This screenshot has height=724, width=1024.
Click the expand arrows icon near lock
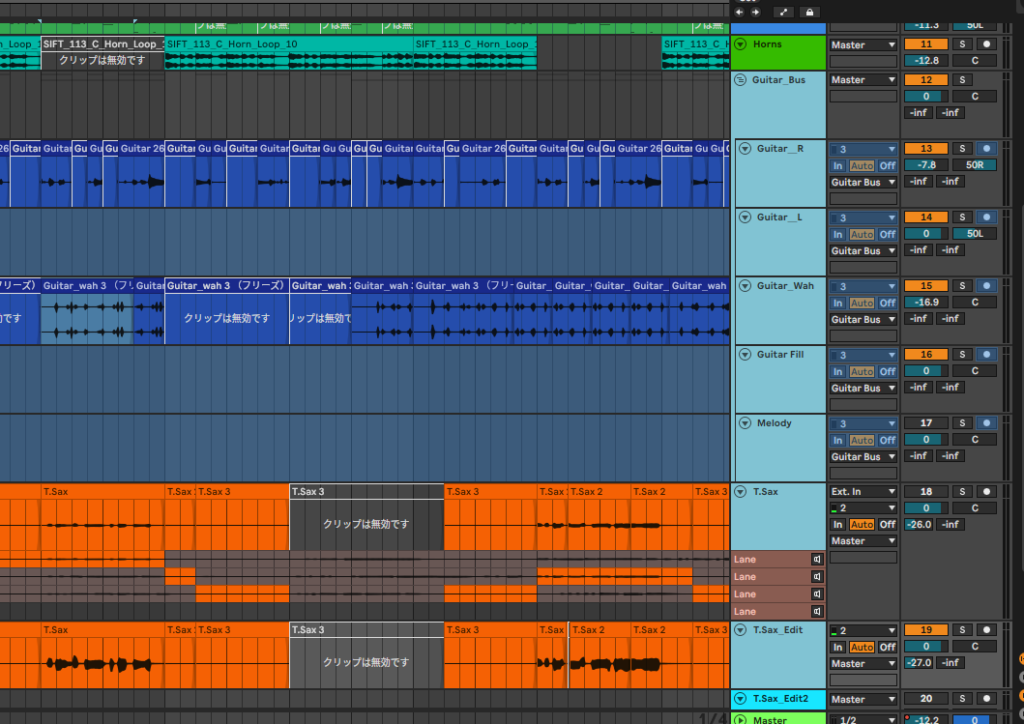point(783,12)
